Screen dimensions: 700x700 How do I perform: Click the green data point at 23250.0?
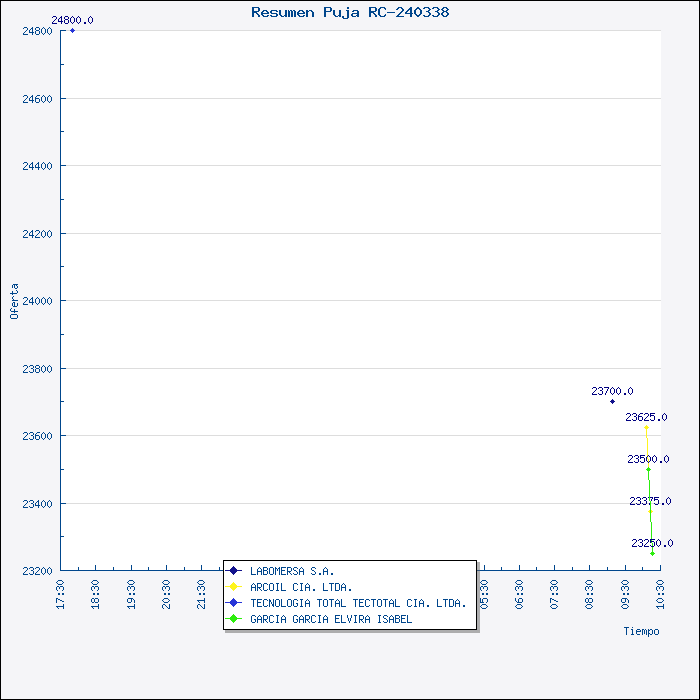tap(652, 553)
